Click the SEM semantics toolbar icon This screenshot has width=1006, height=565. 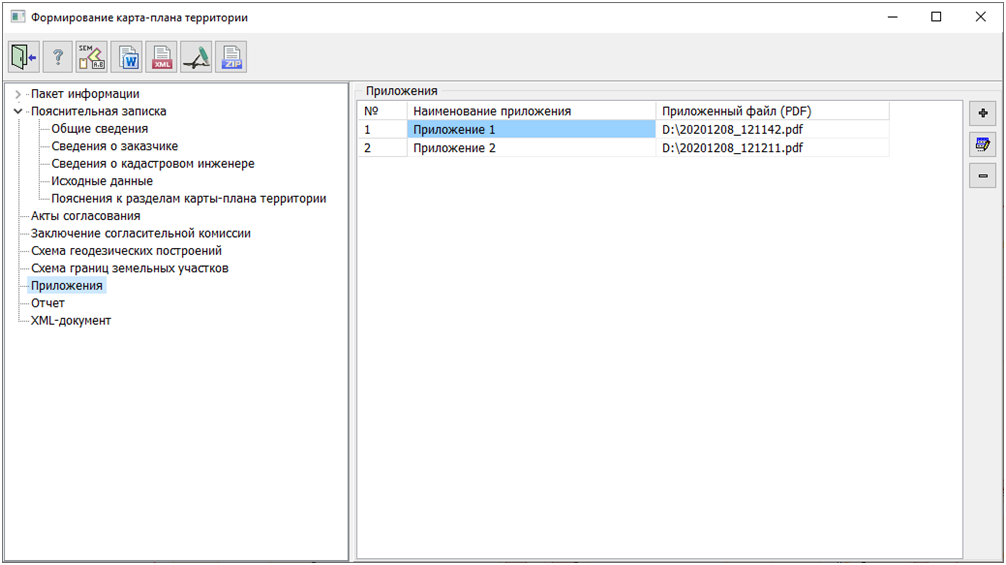92,57
